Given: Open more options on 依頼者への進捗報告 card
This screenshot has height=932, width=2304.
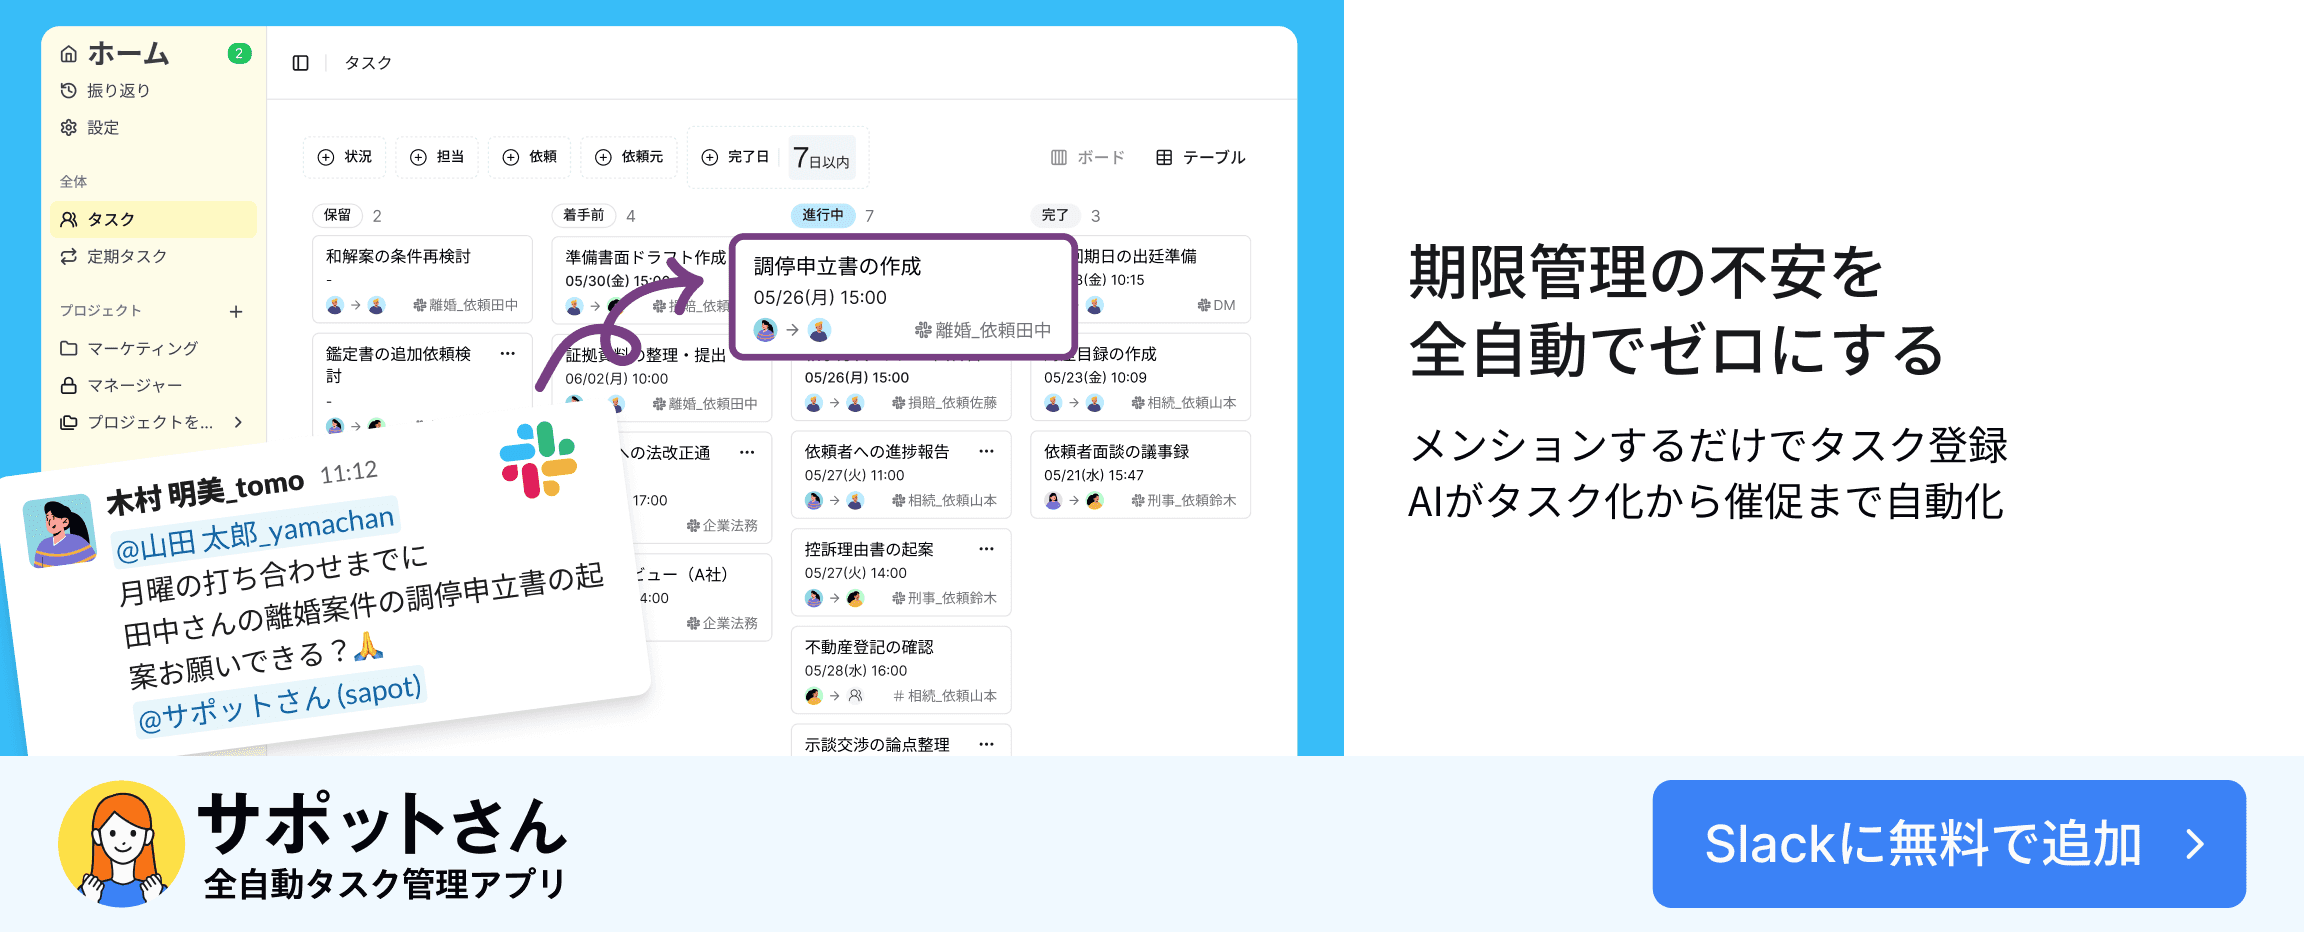Looking at the screenshot, I should click(987, 451).
